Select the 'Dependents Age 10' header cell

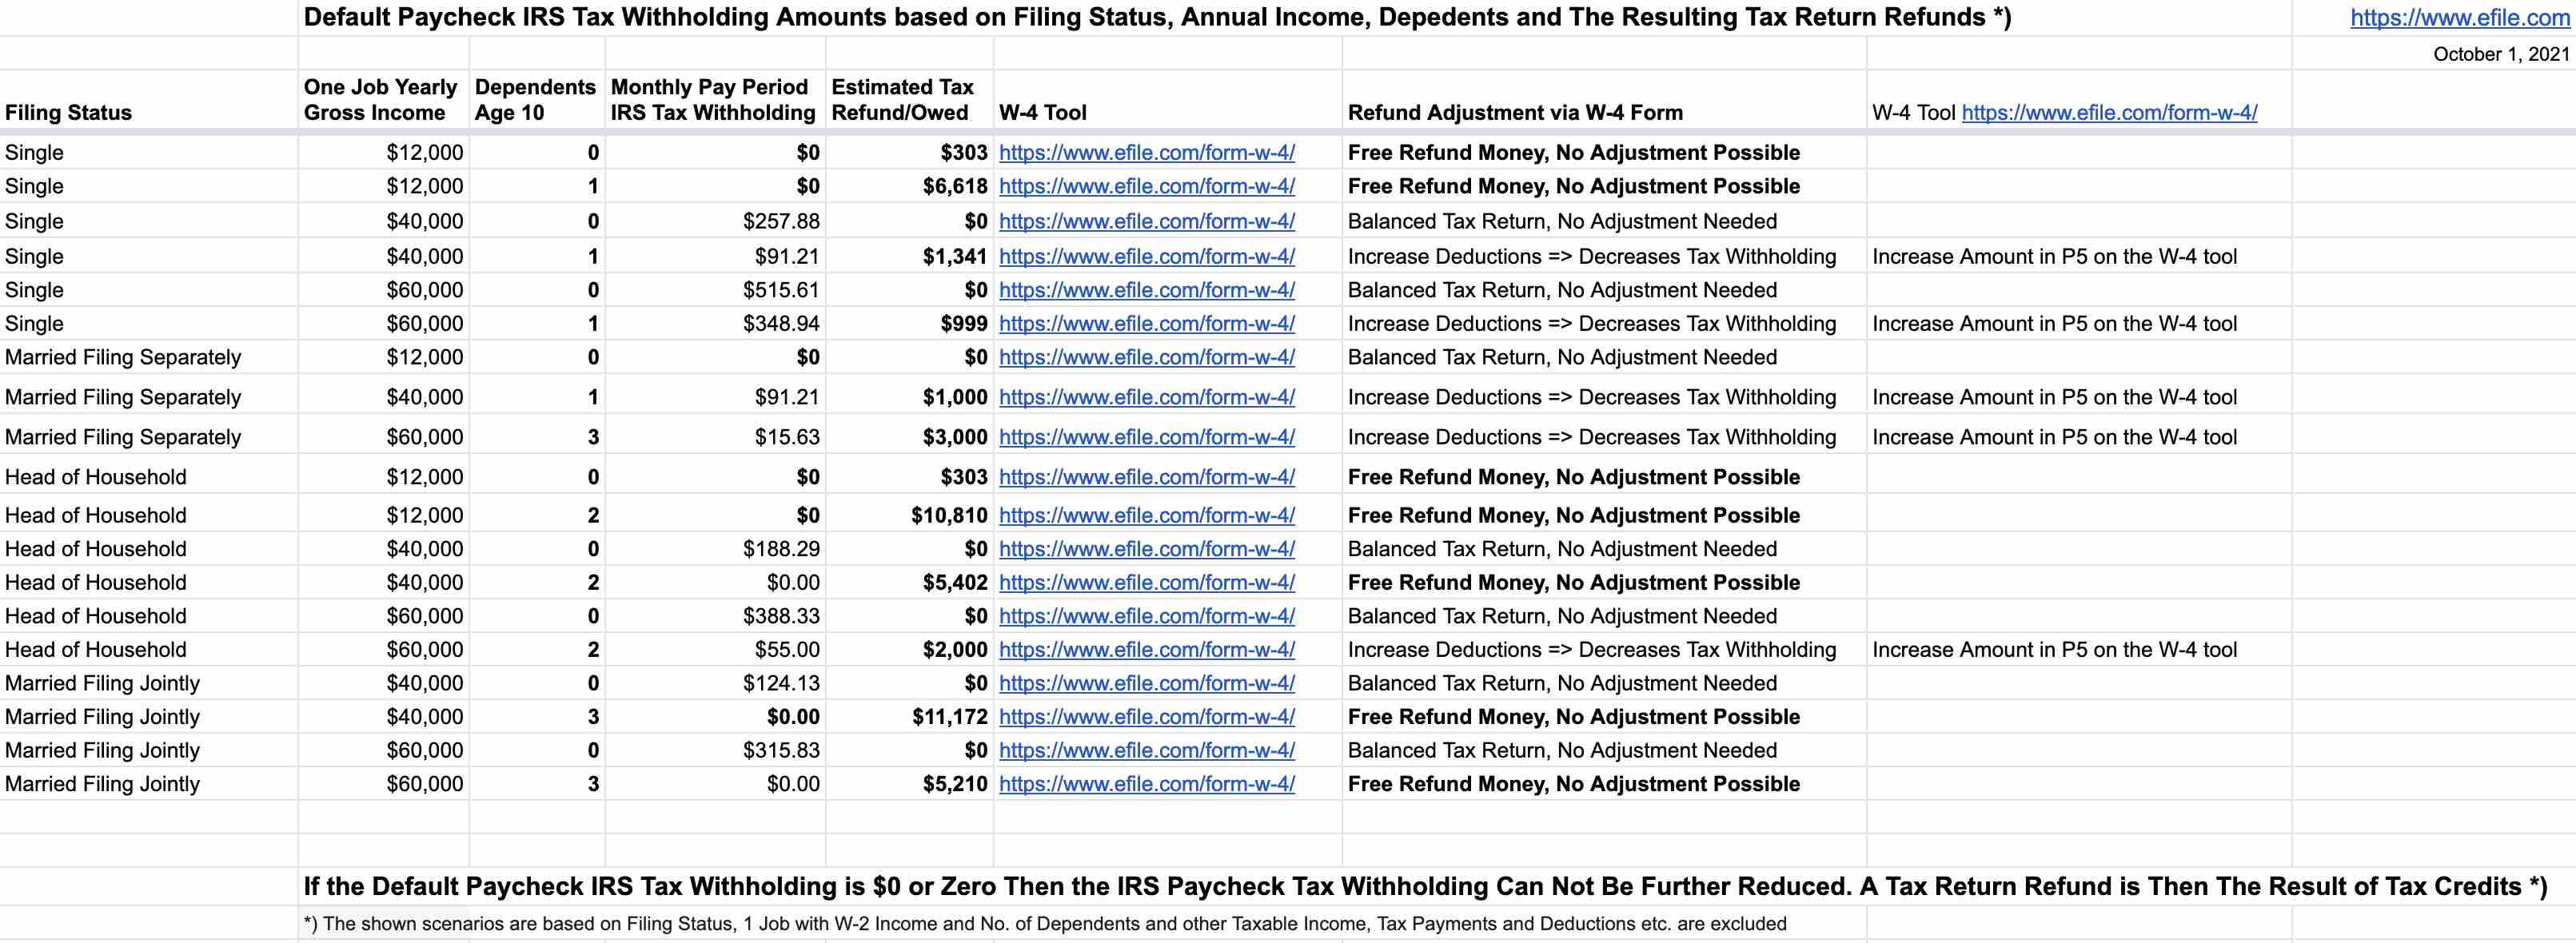(x=536, y=100)
